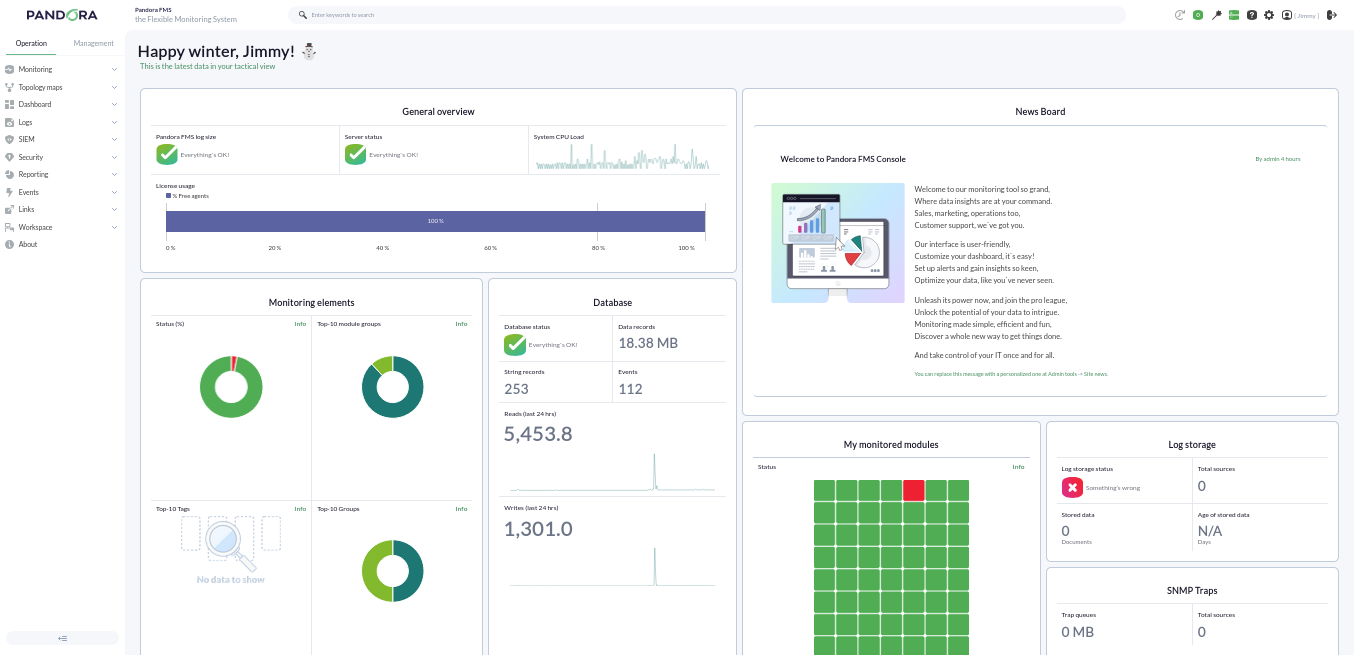Click the About info icon in sidebar

coord(9,245)
